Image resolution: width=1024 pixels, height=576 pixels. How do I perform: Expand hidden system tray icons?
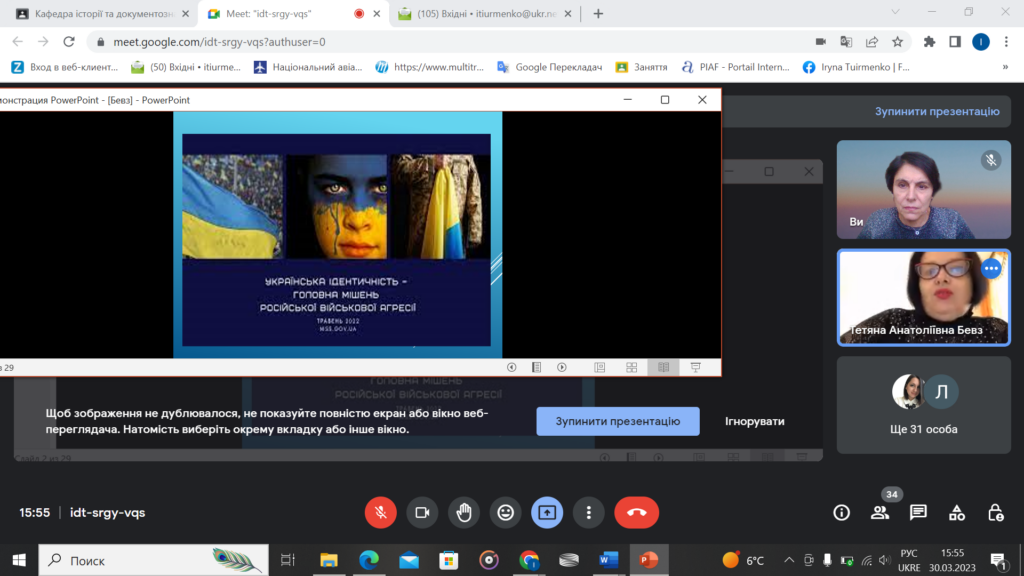pyautogui.click(x=789, y=560)
